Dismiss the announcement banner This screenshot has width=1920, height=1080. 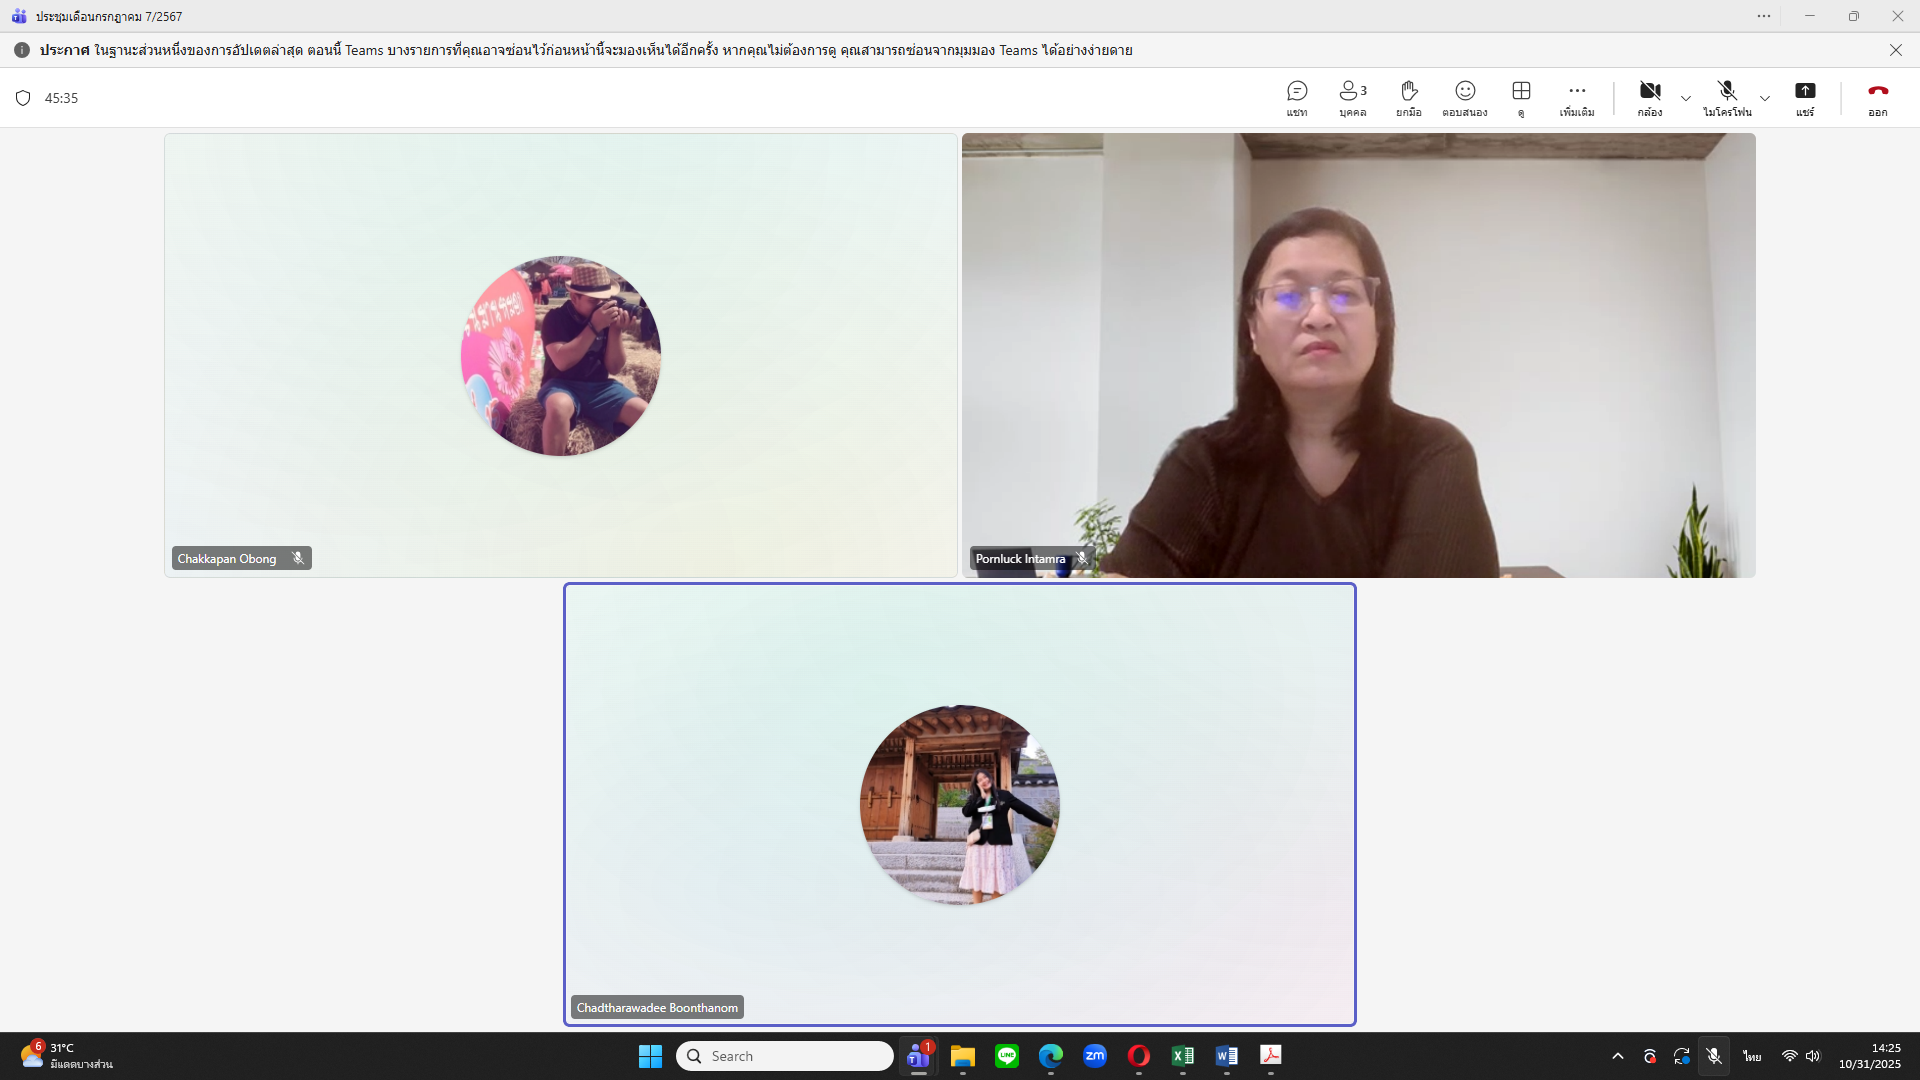click(1895, 50)
